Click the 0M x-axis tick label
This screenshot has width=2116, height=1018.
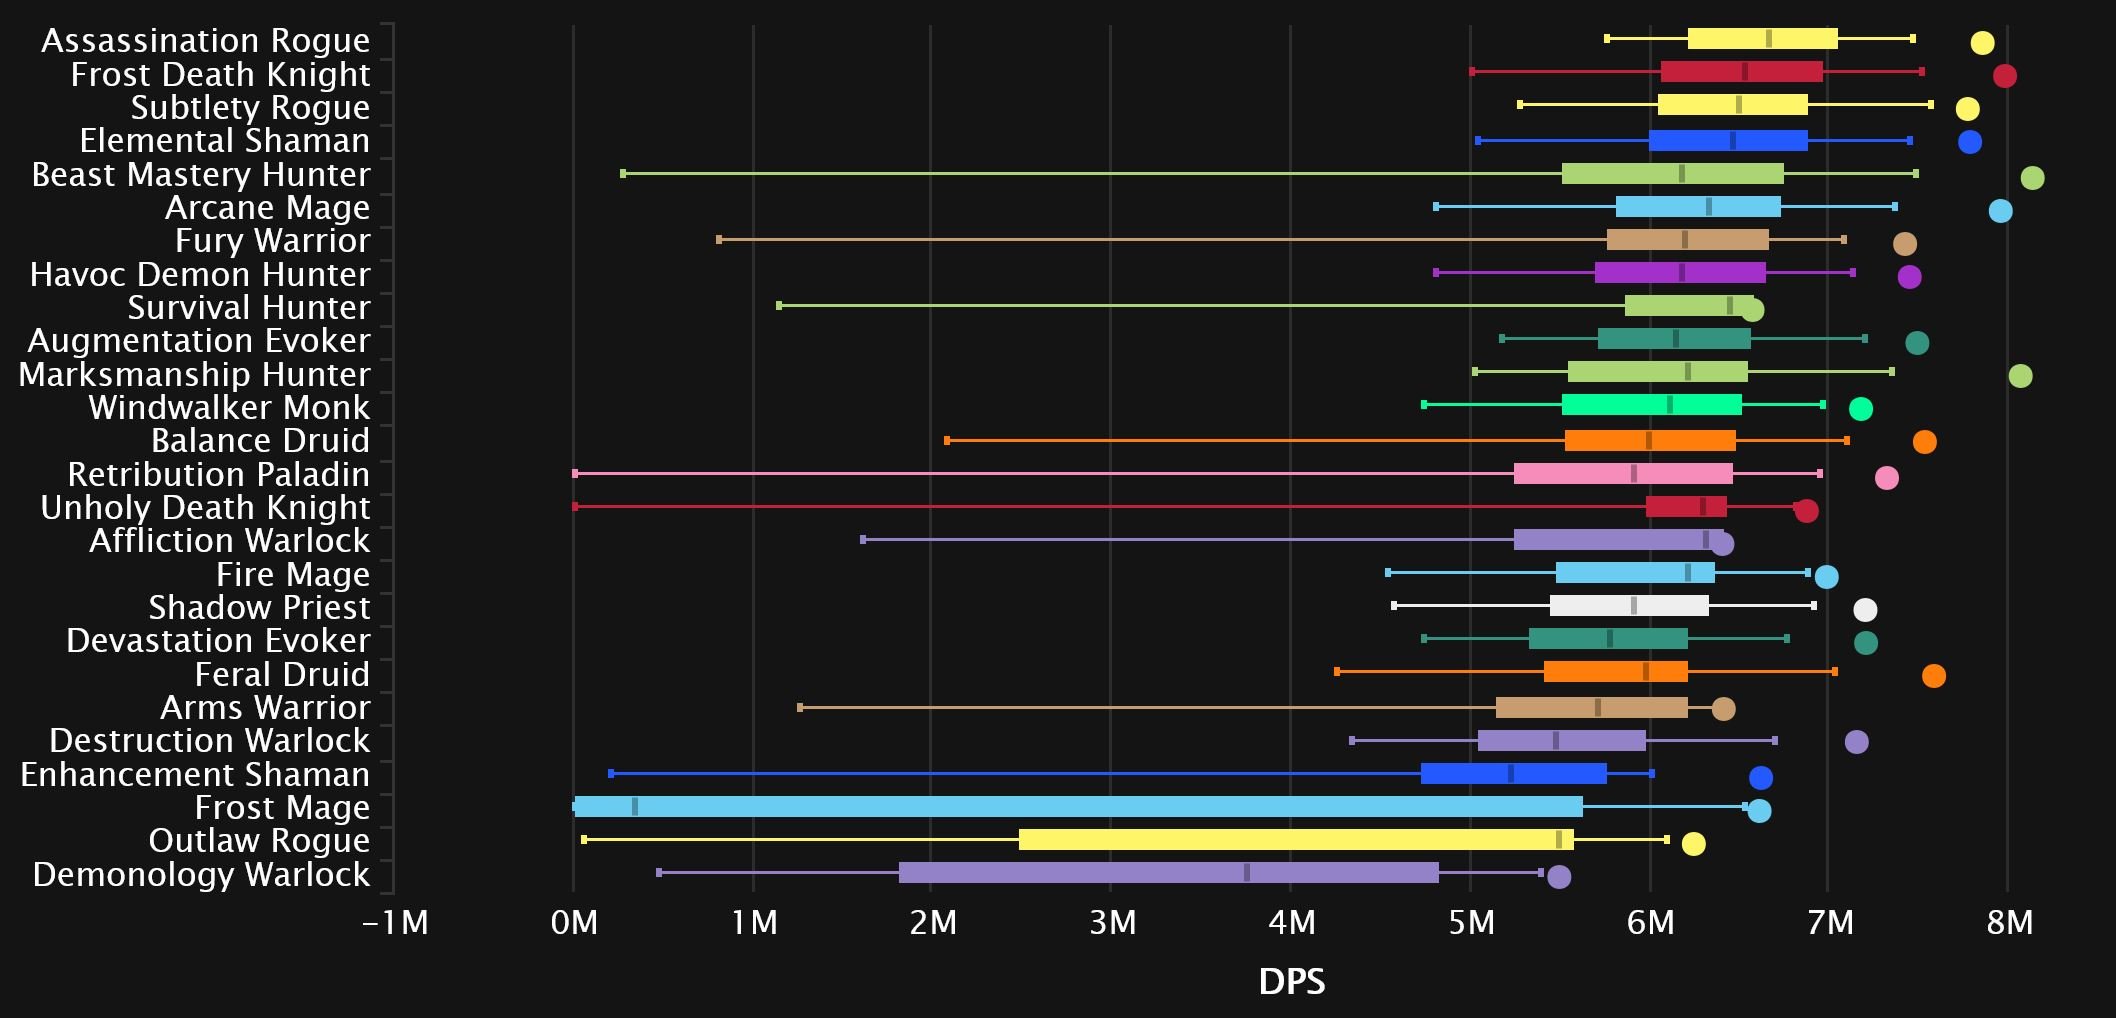574,922
